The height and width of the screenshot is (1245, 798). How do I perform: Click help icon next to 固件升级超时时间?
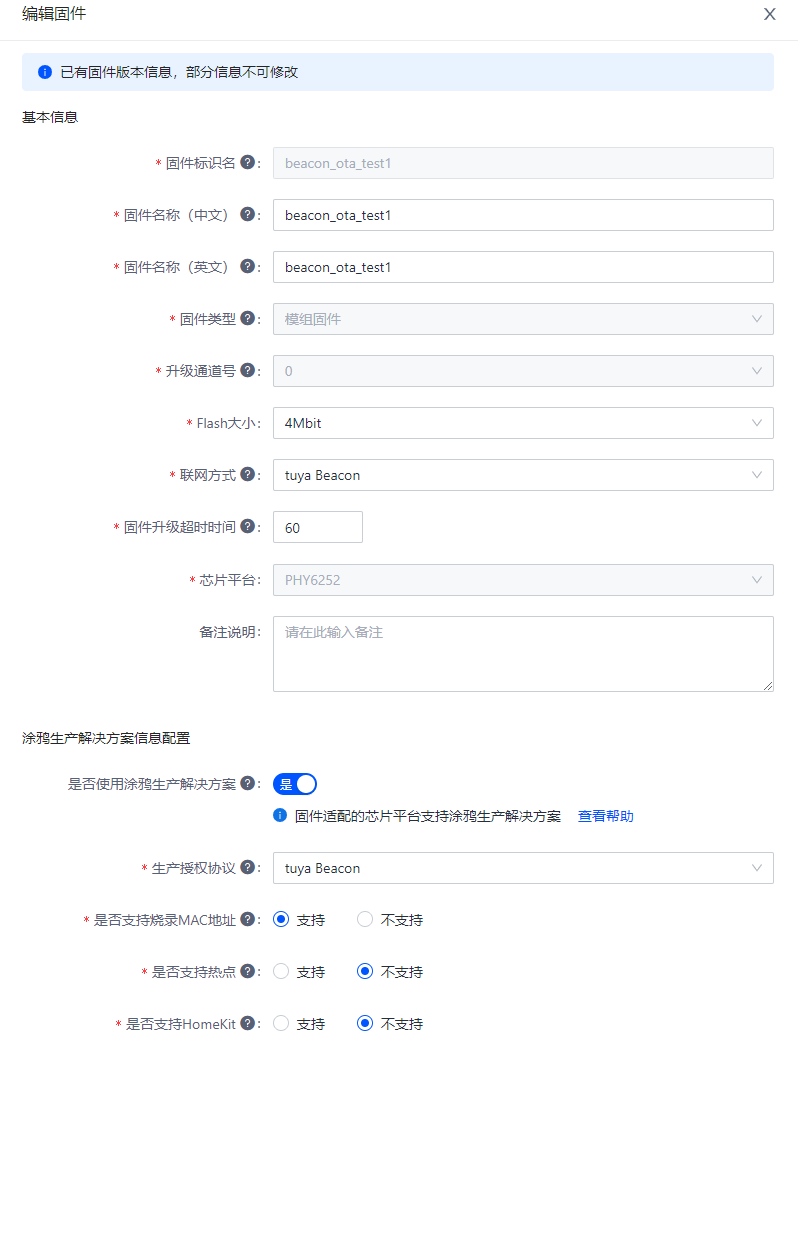coord(247,526)
